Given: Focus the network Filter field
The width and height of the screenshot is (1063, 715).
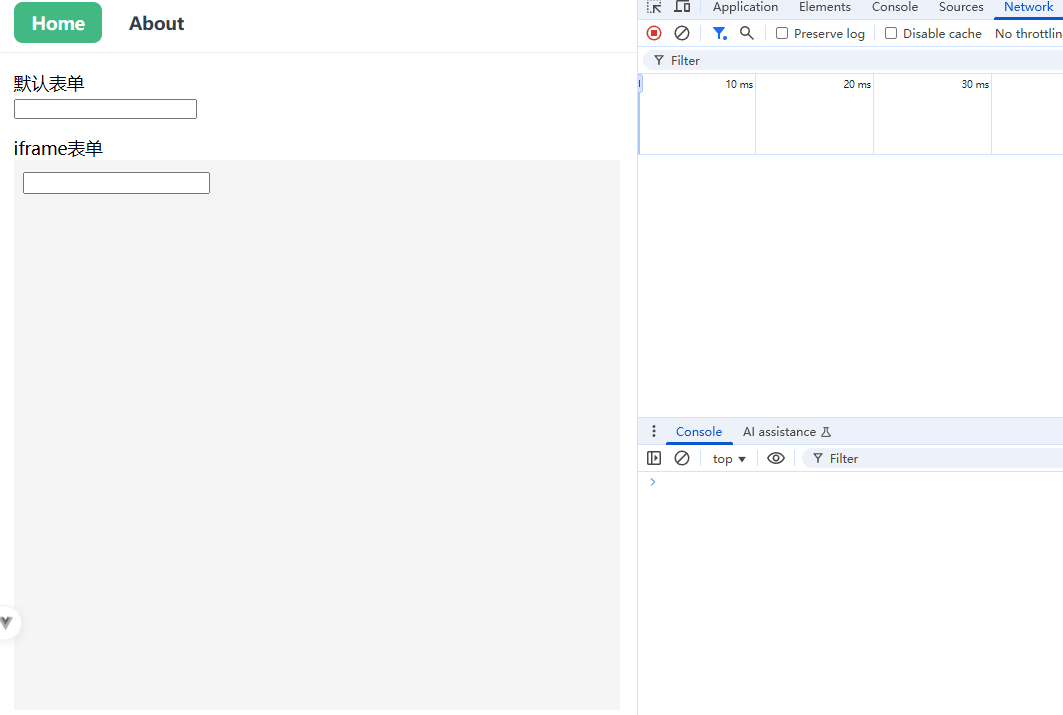Looking at the screenshot, I should click(x=853, y=60).
